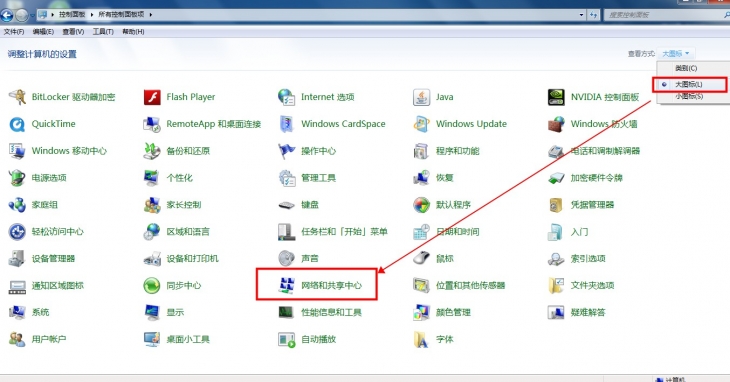
Task: Open 声音 speaker icon
Action: [x=286, y=259]
